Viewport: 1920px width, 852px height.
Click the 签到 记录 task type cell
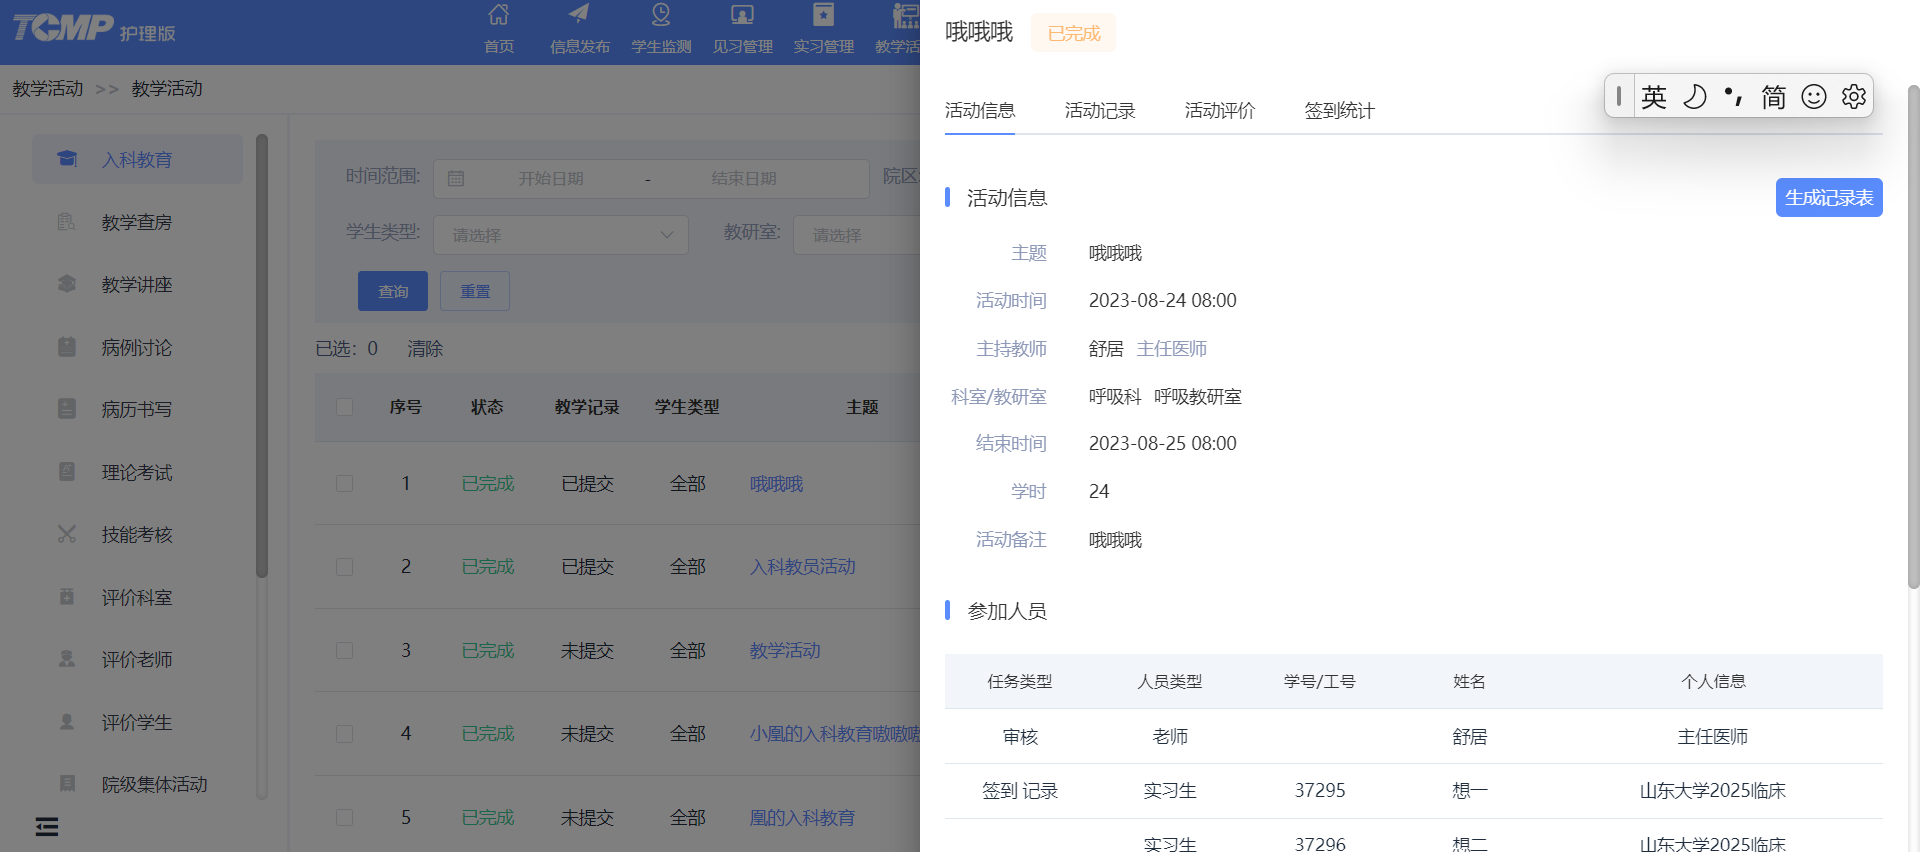(x=1020, y=790)
